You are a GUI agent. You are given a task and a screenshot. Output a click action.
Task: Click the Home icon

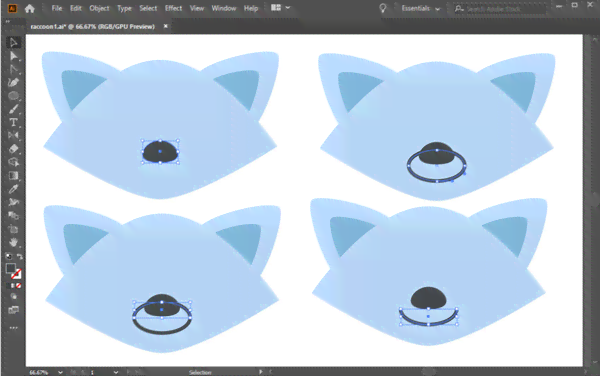pyautogui.click(x=29, y=8)
